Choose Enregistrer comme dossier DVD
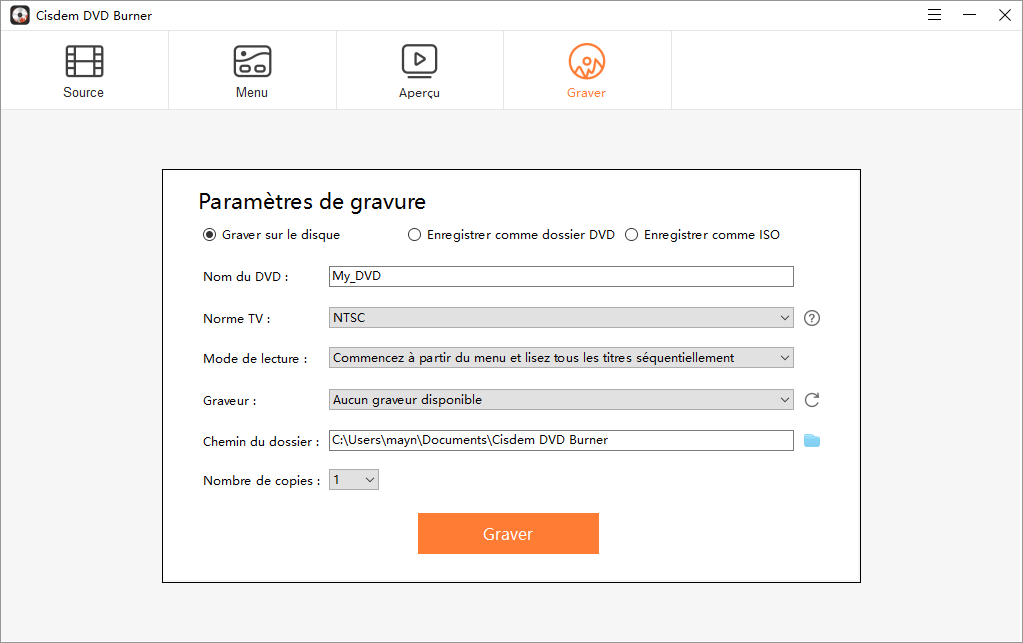This screenshot has height=643, width=1023. tap(511, 235)
